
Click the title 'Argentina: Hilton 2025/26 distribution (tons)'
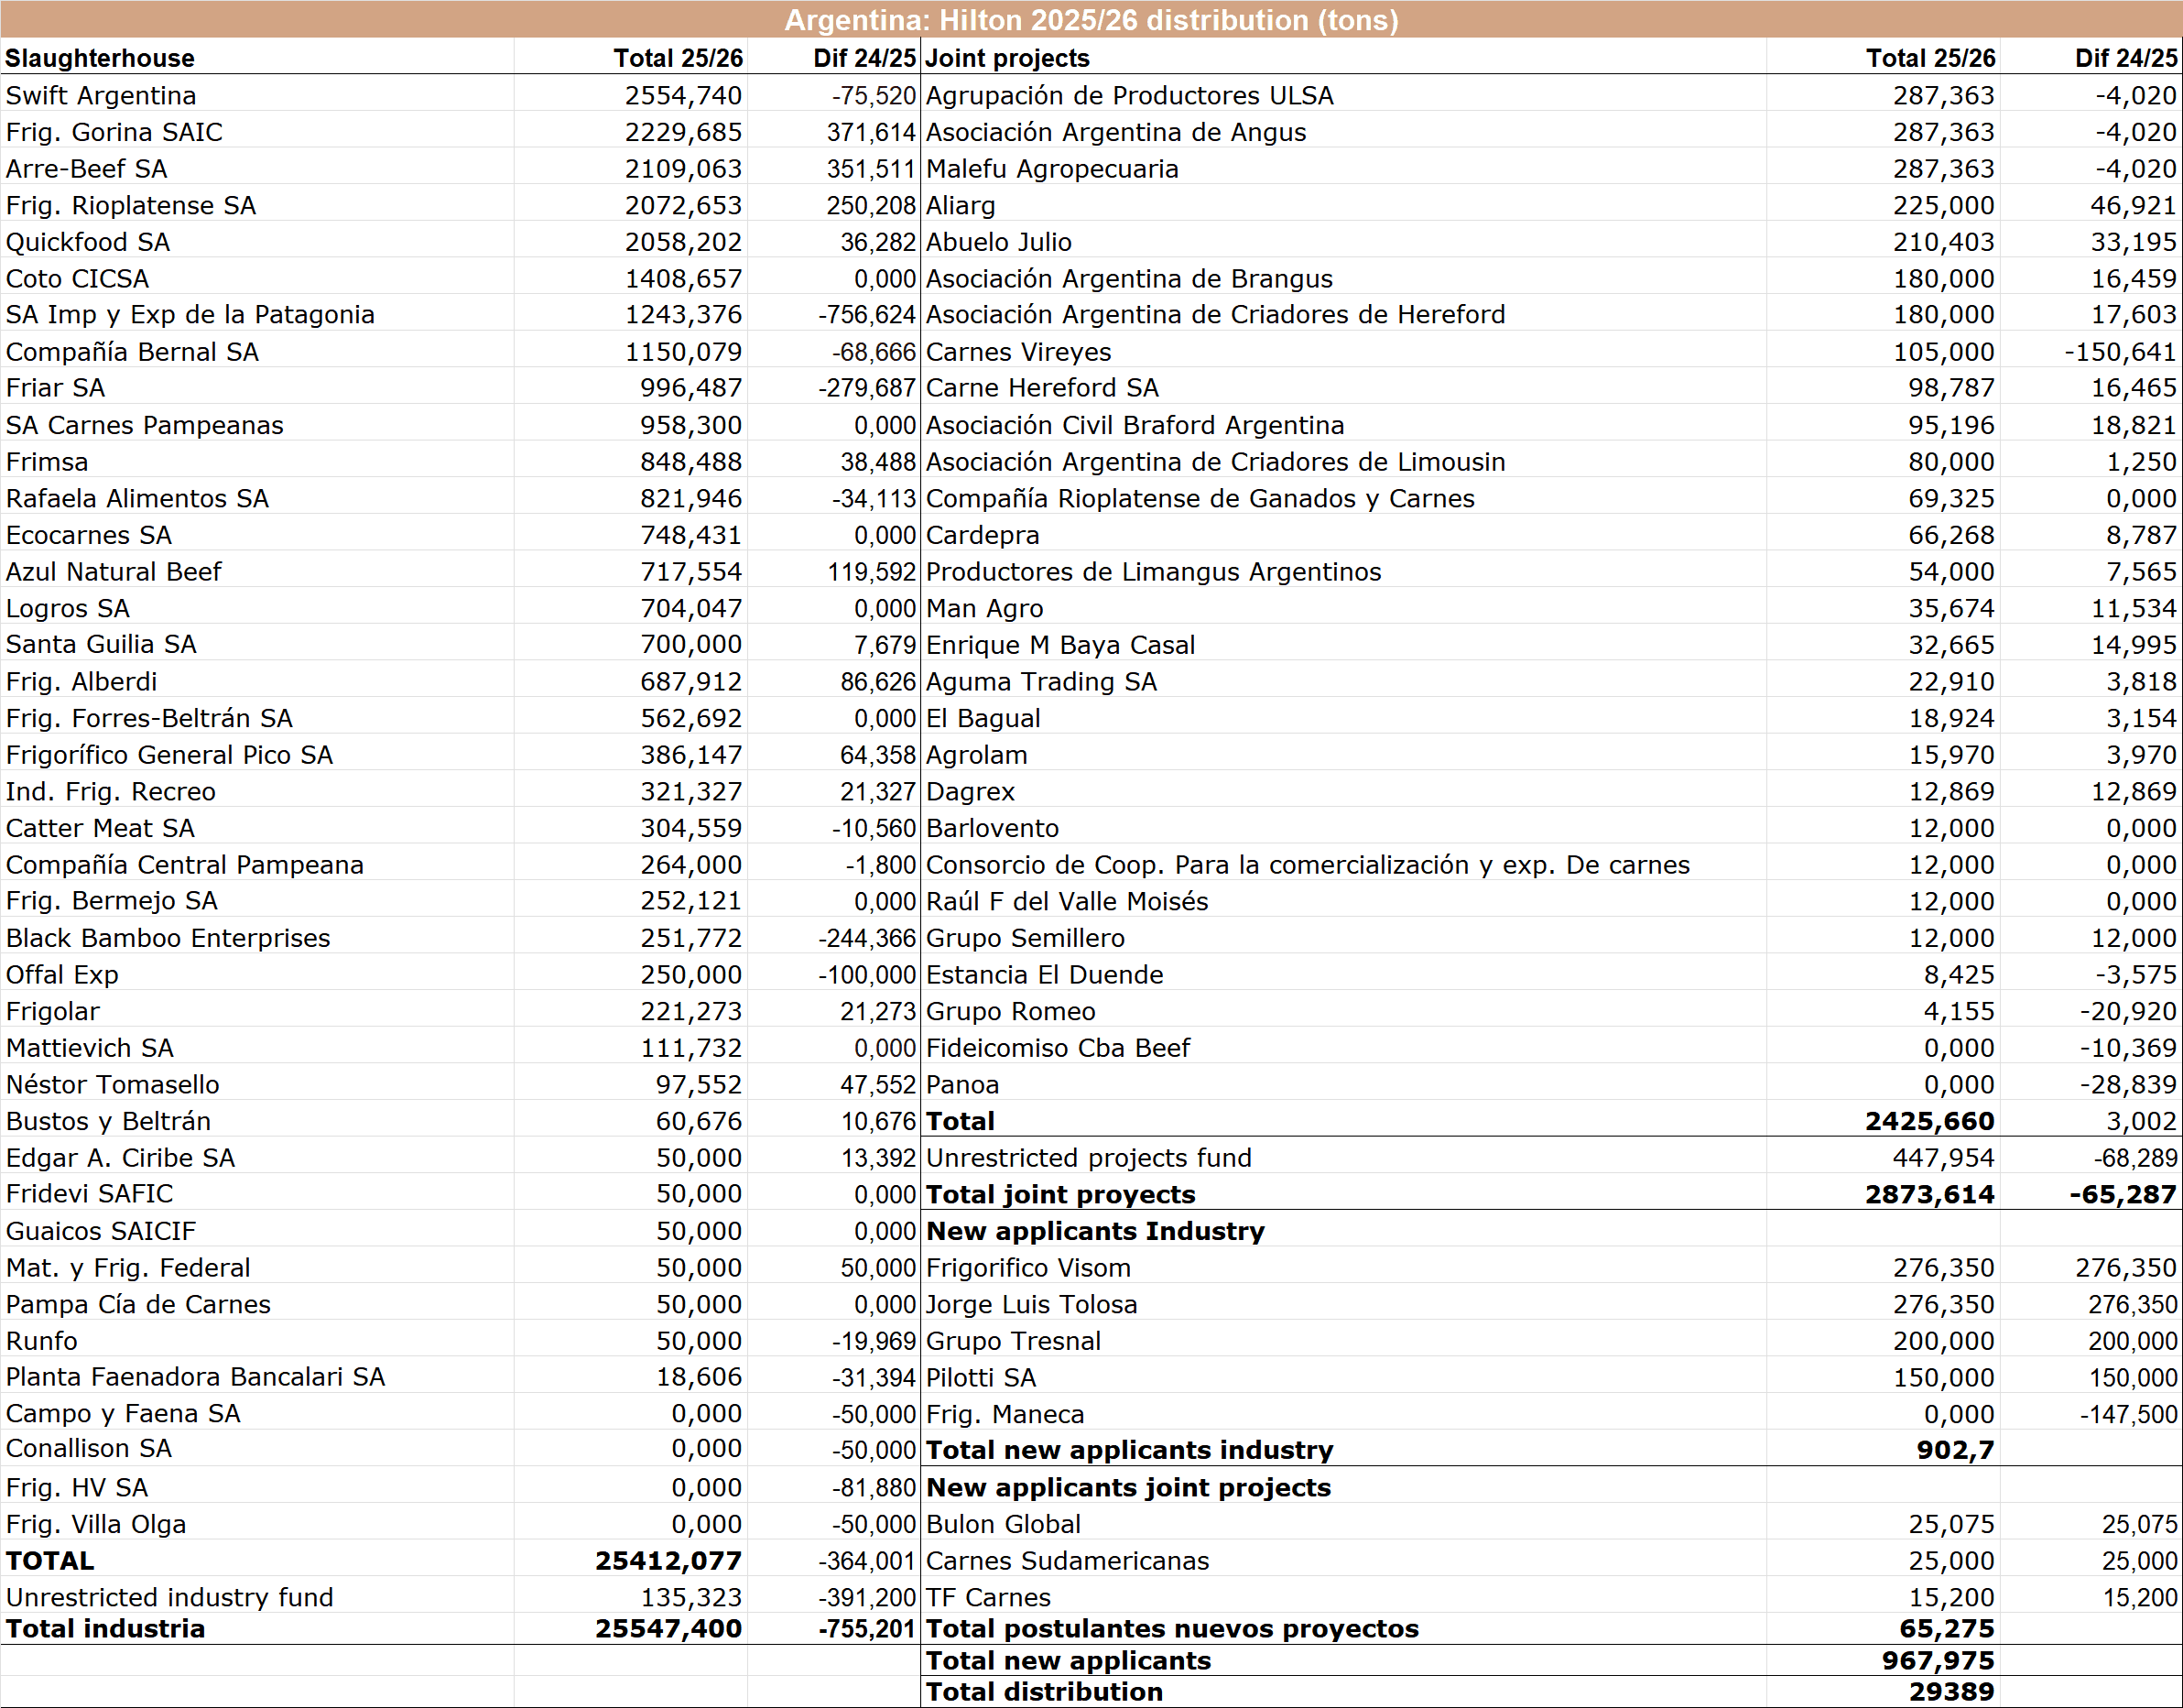coord(1091,20)
